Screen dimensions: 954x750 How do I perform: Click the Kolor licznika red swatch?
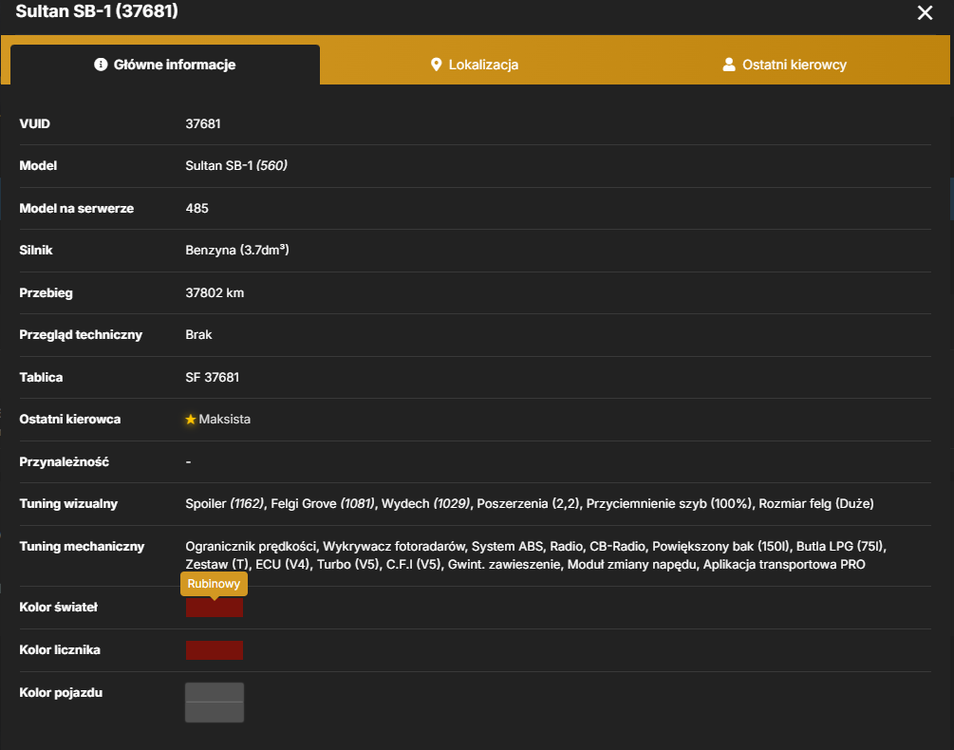pos(214,650)
